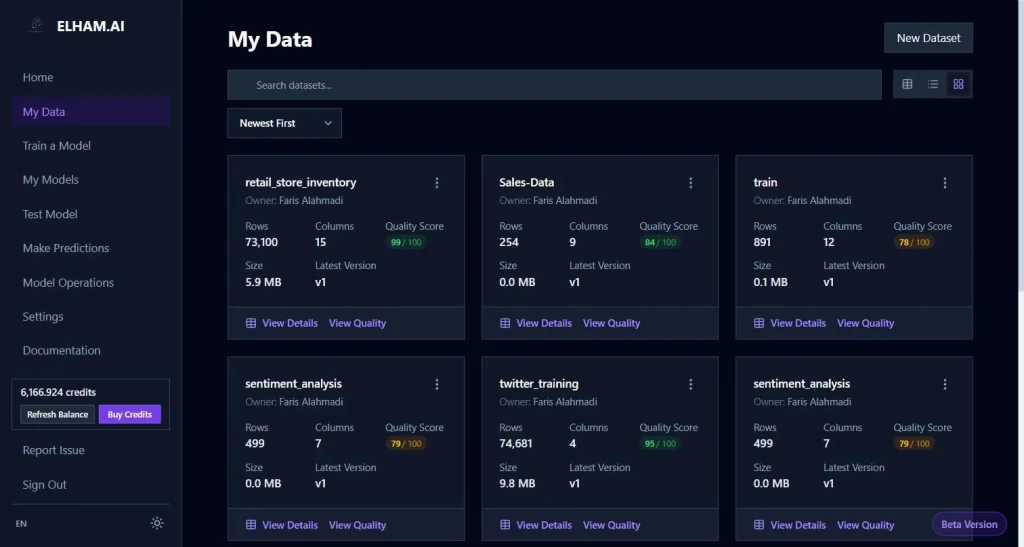Click the ELHAM.AI logo icon
The height and width of the screenshot is (547, 1024).
(37, 26)
